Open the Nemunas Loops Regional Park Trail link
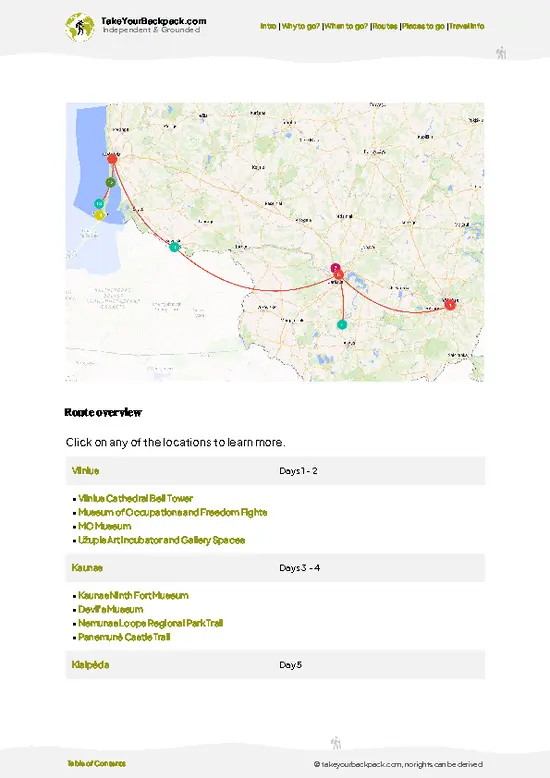 point(150,623)
